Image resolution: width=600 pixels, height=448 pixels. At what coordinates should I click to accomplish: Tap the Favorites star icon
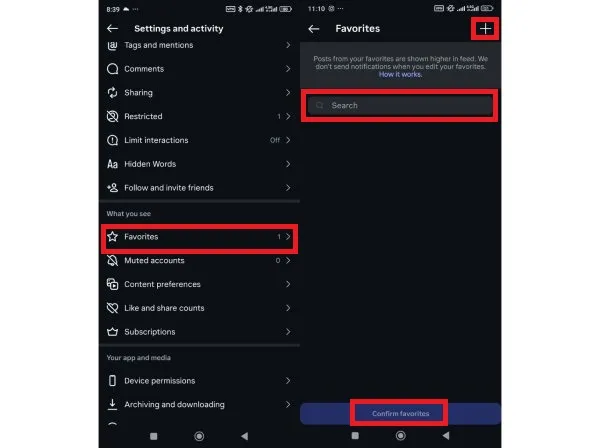click(x=112, y=237)
